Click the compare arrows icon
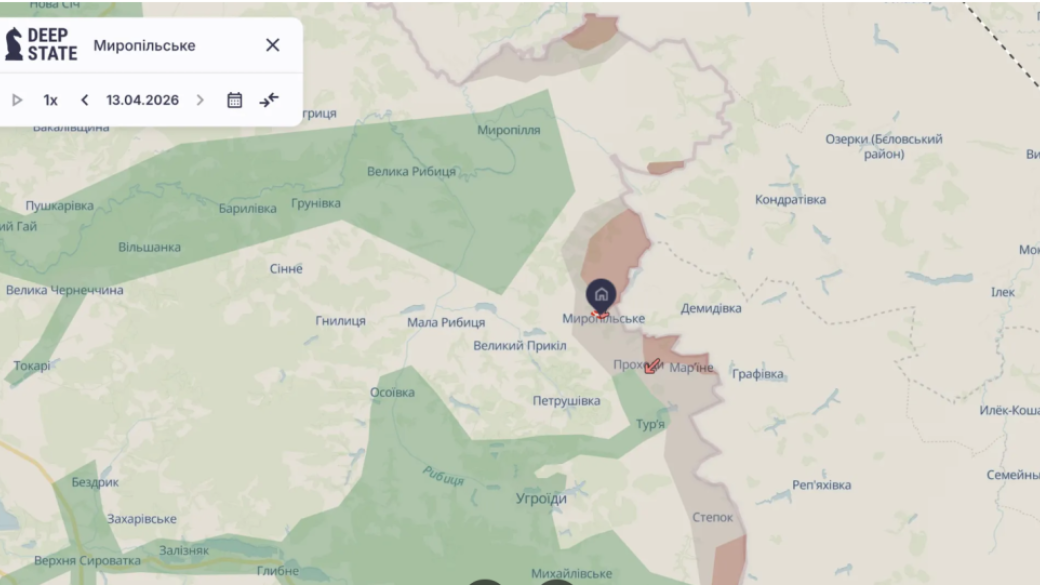The width and height of the screenshot is (1040, 585). point(269,100)
